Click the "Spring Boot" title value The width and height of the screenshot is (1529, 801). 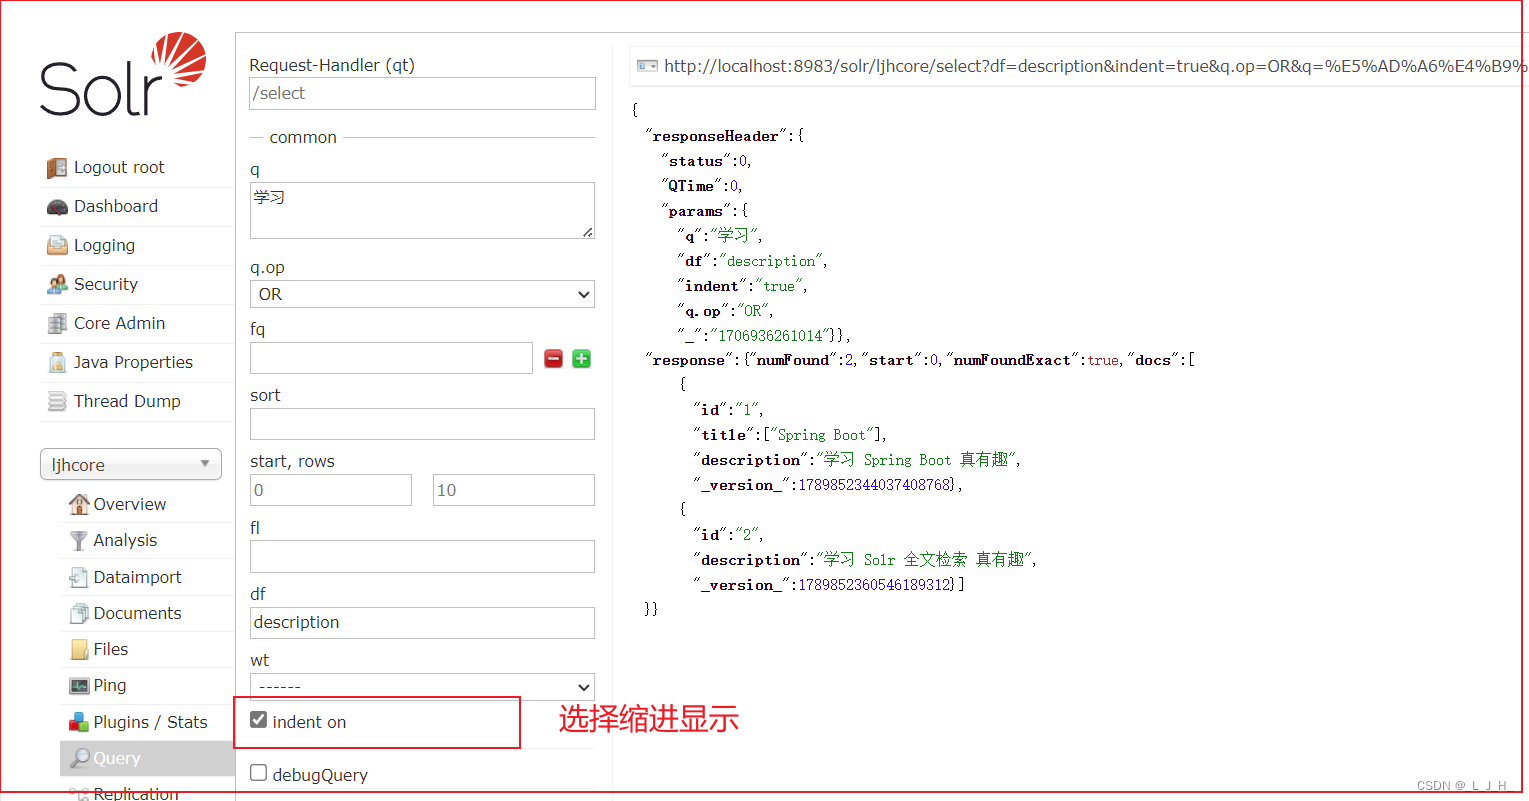[x=824, y=435]
